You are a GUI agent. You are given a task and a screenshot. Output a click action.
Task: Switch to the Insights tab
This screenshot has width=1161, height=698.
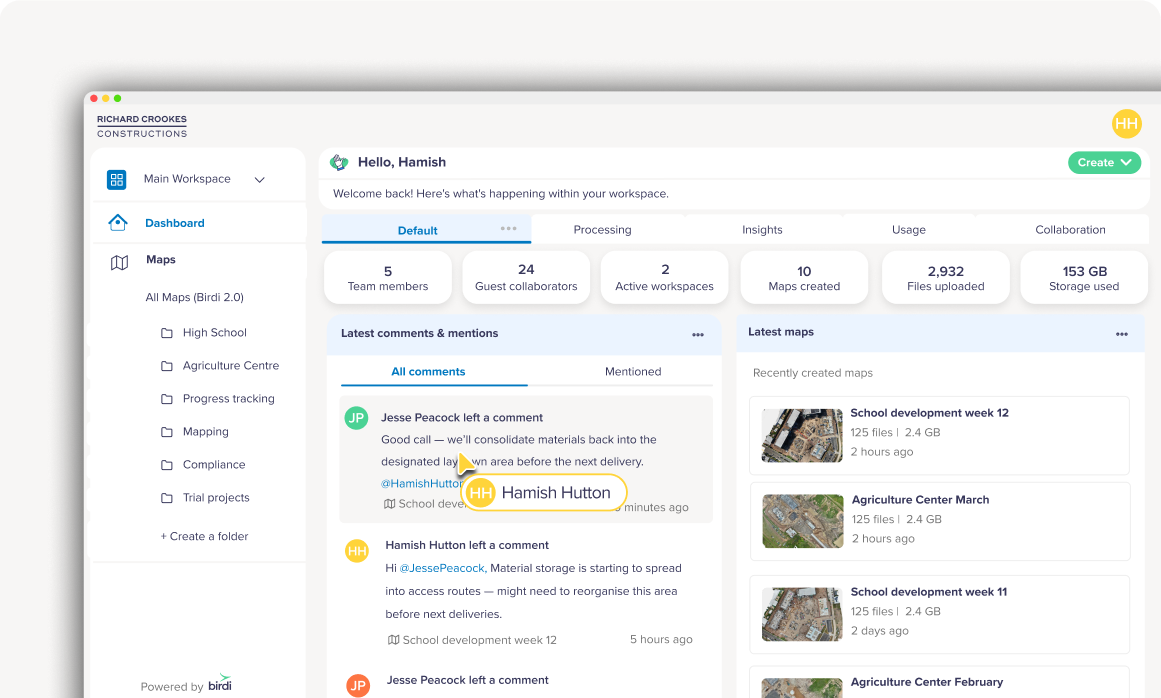(762, 229)
